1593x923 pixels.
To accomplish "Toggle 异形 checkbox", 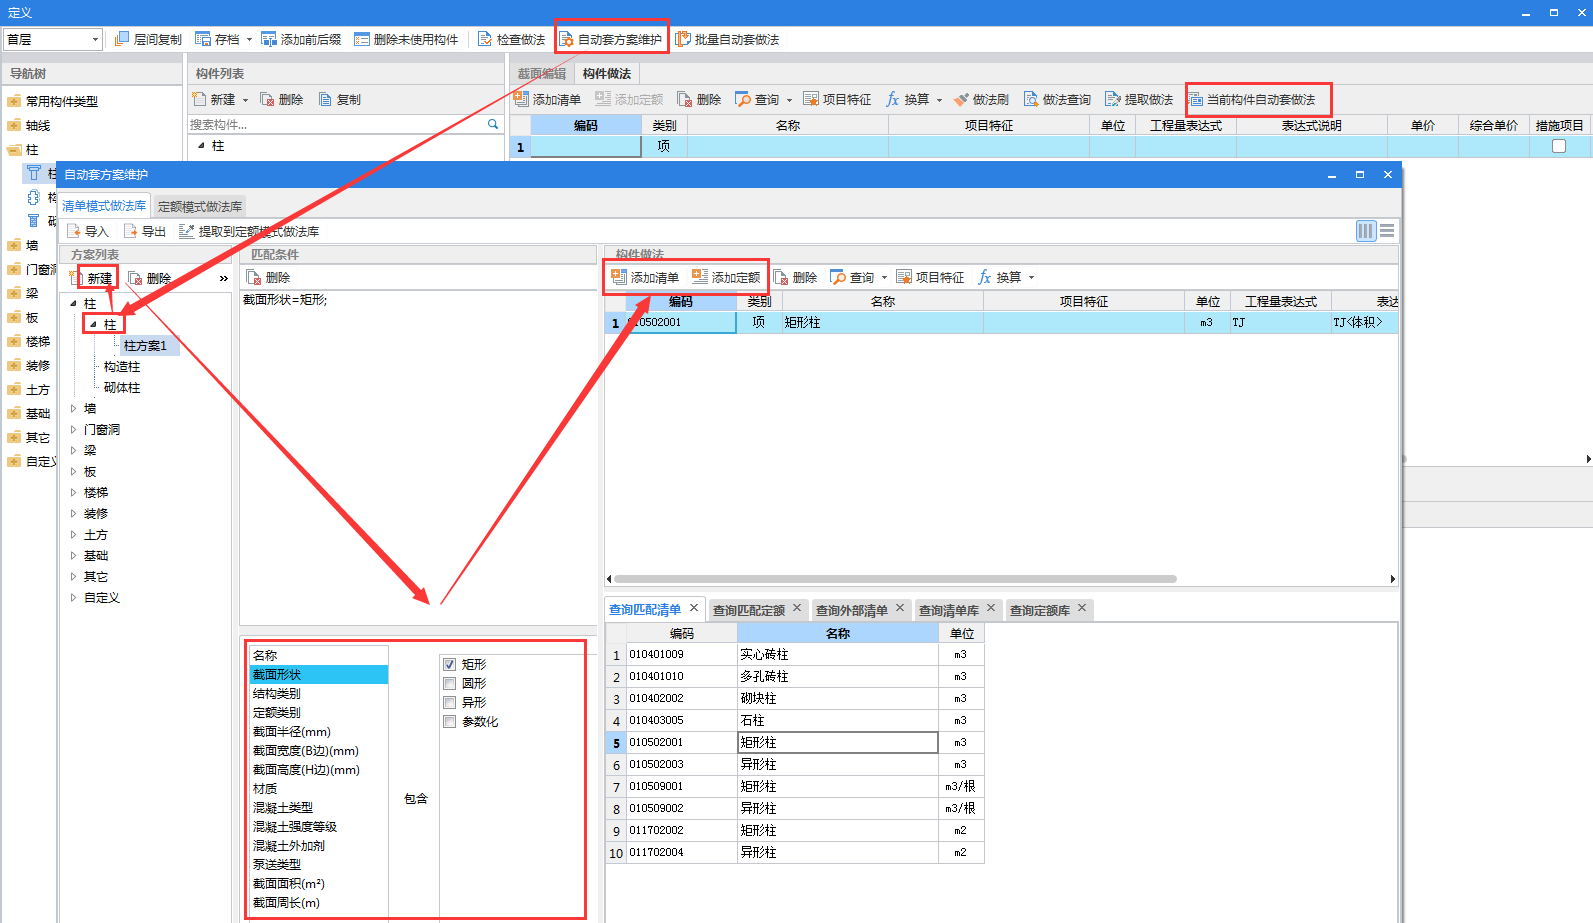I will coord(450,702).
